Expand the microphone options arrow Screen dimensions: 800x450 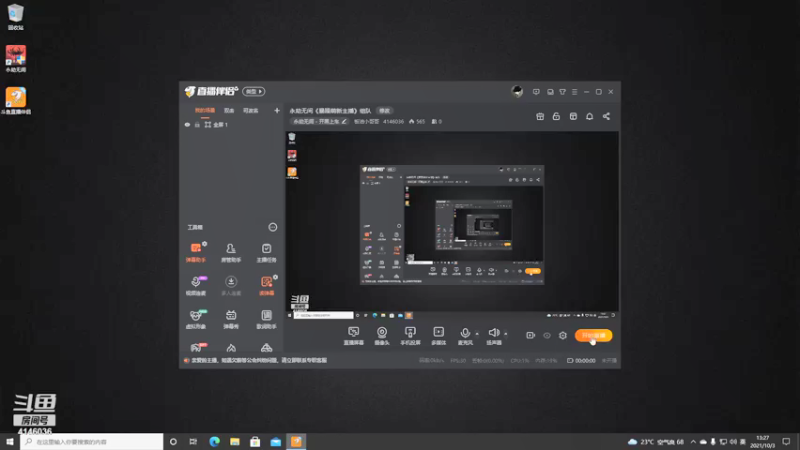(x=477, y=334)
